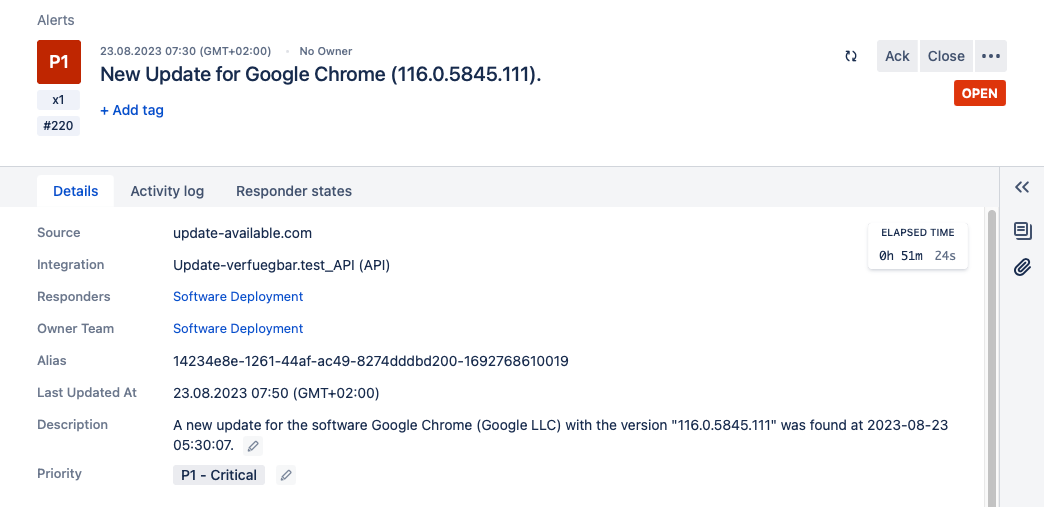
Task: Click the red P1 priority badge
Action: click(x=59, y=62)
